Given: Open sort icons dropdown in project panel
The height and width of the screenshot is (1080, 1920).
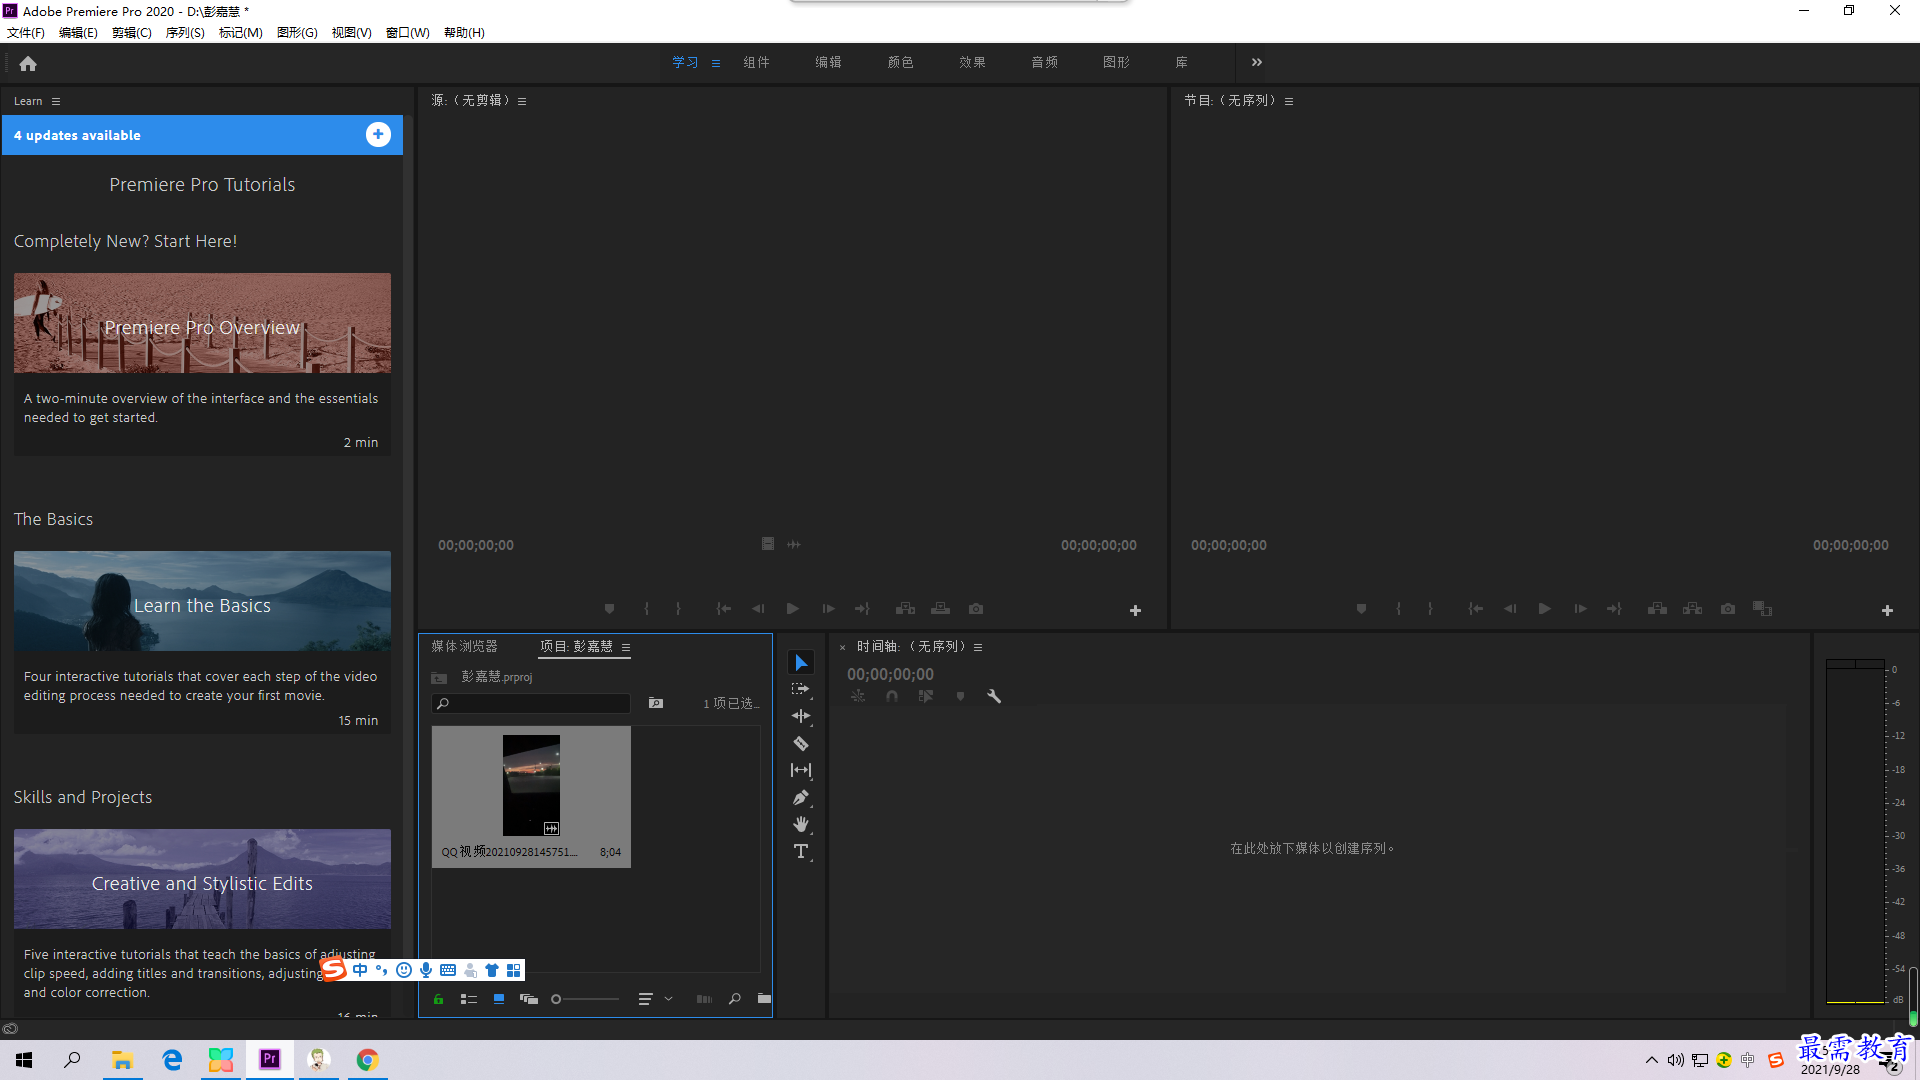Looking at the screenshot, I should coord(655,999).
